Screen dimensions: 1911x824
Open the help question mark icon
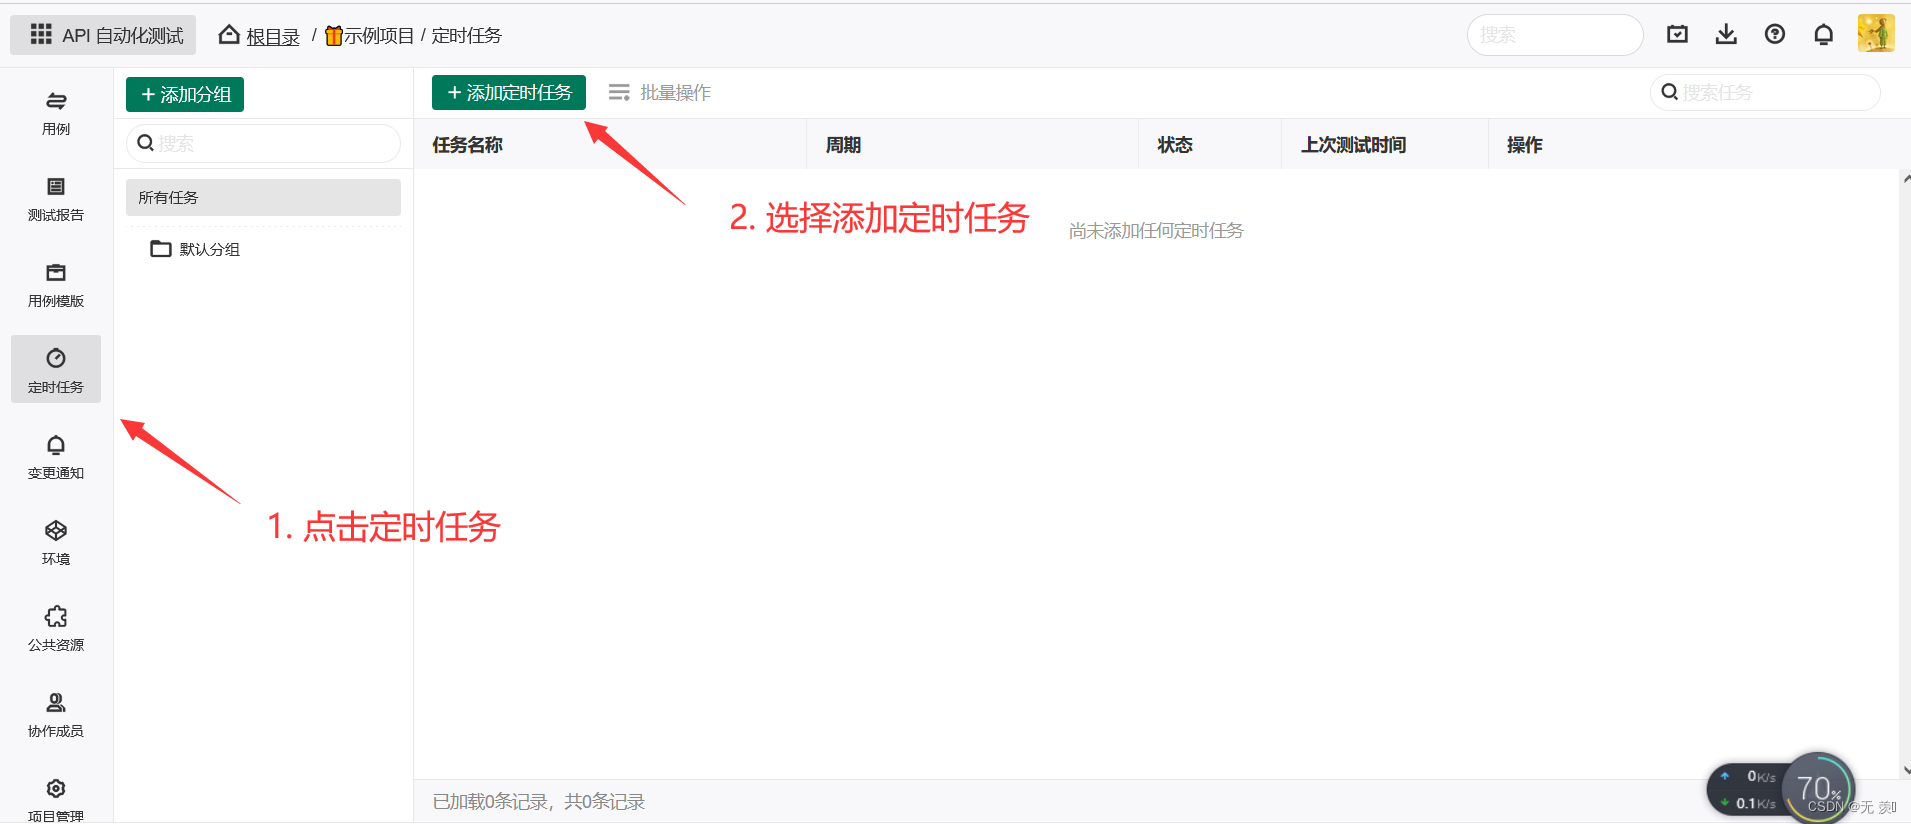pos(1775,35)
